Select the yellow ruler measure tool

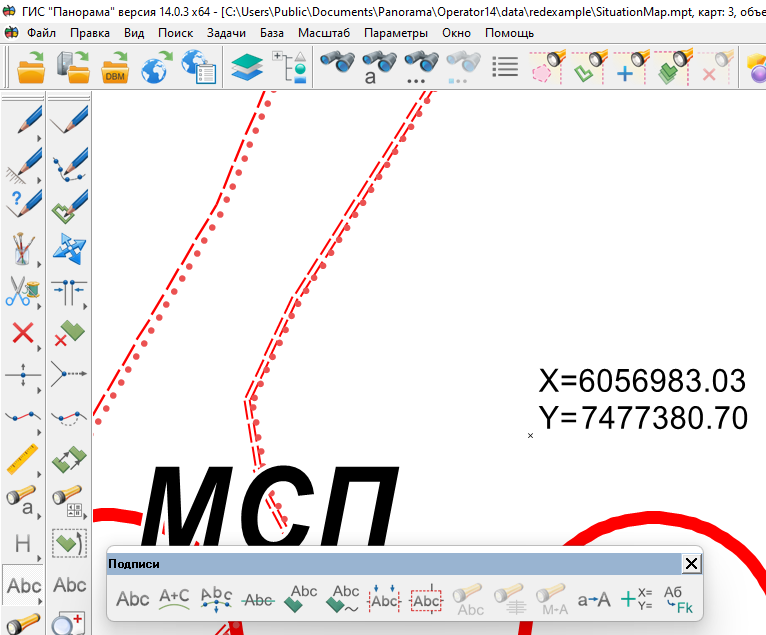tap(22, 459)
